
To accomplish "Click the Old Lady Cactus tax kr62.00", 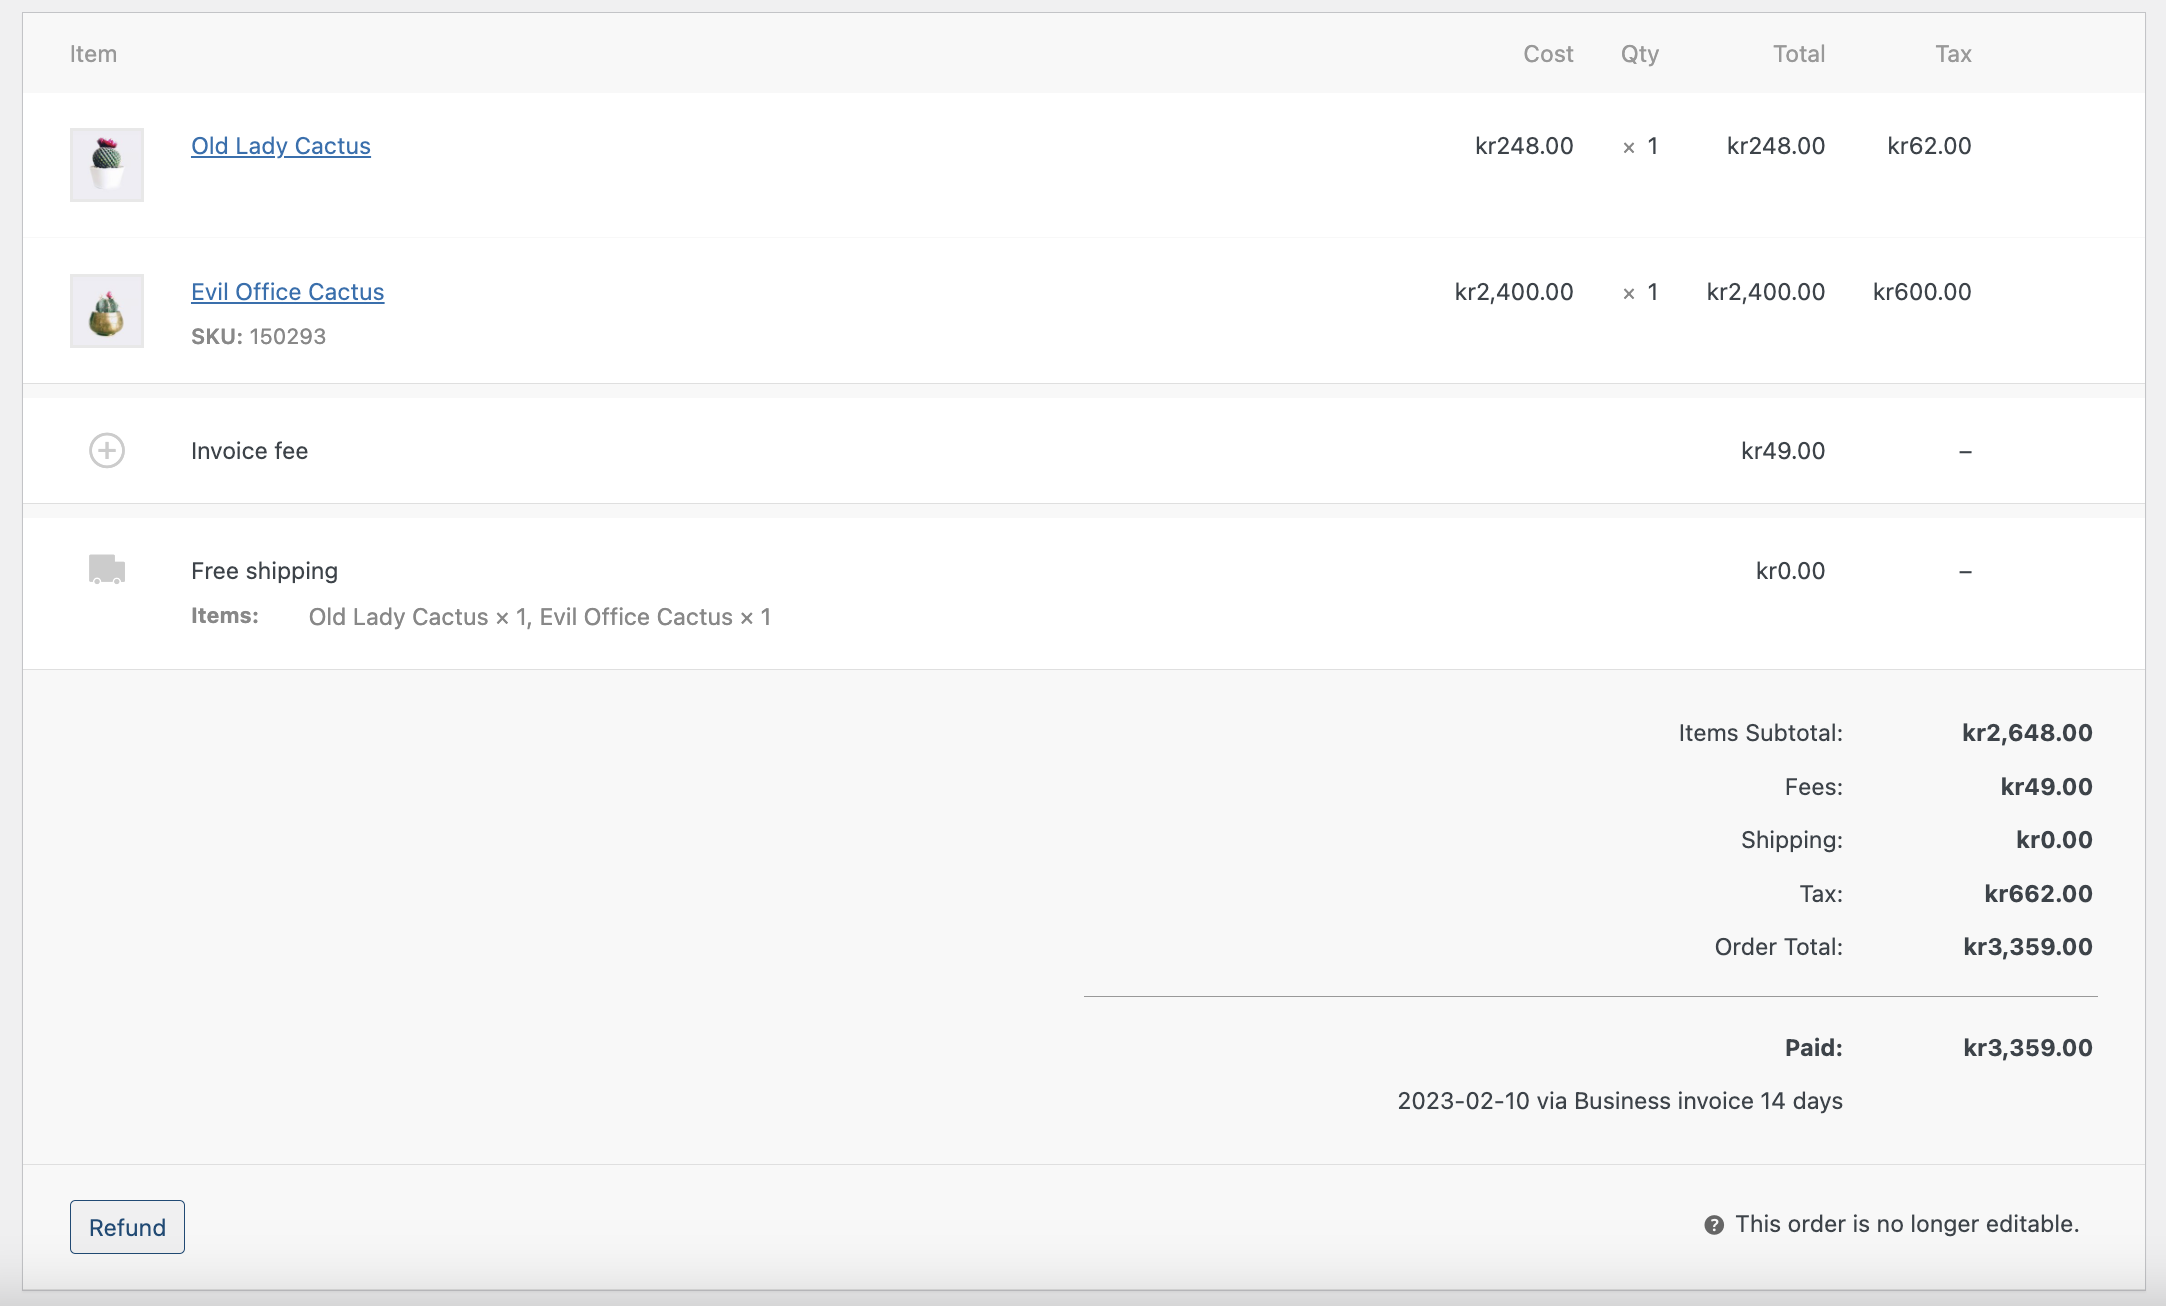I will [1929, 146].
